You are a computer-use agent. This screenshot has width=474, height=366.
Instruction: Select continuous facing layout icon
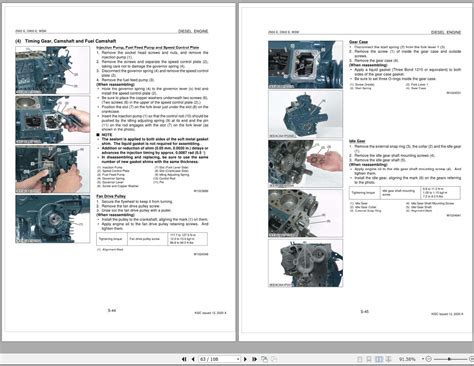click(388, 359)
